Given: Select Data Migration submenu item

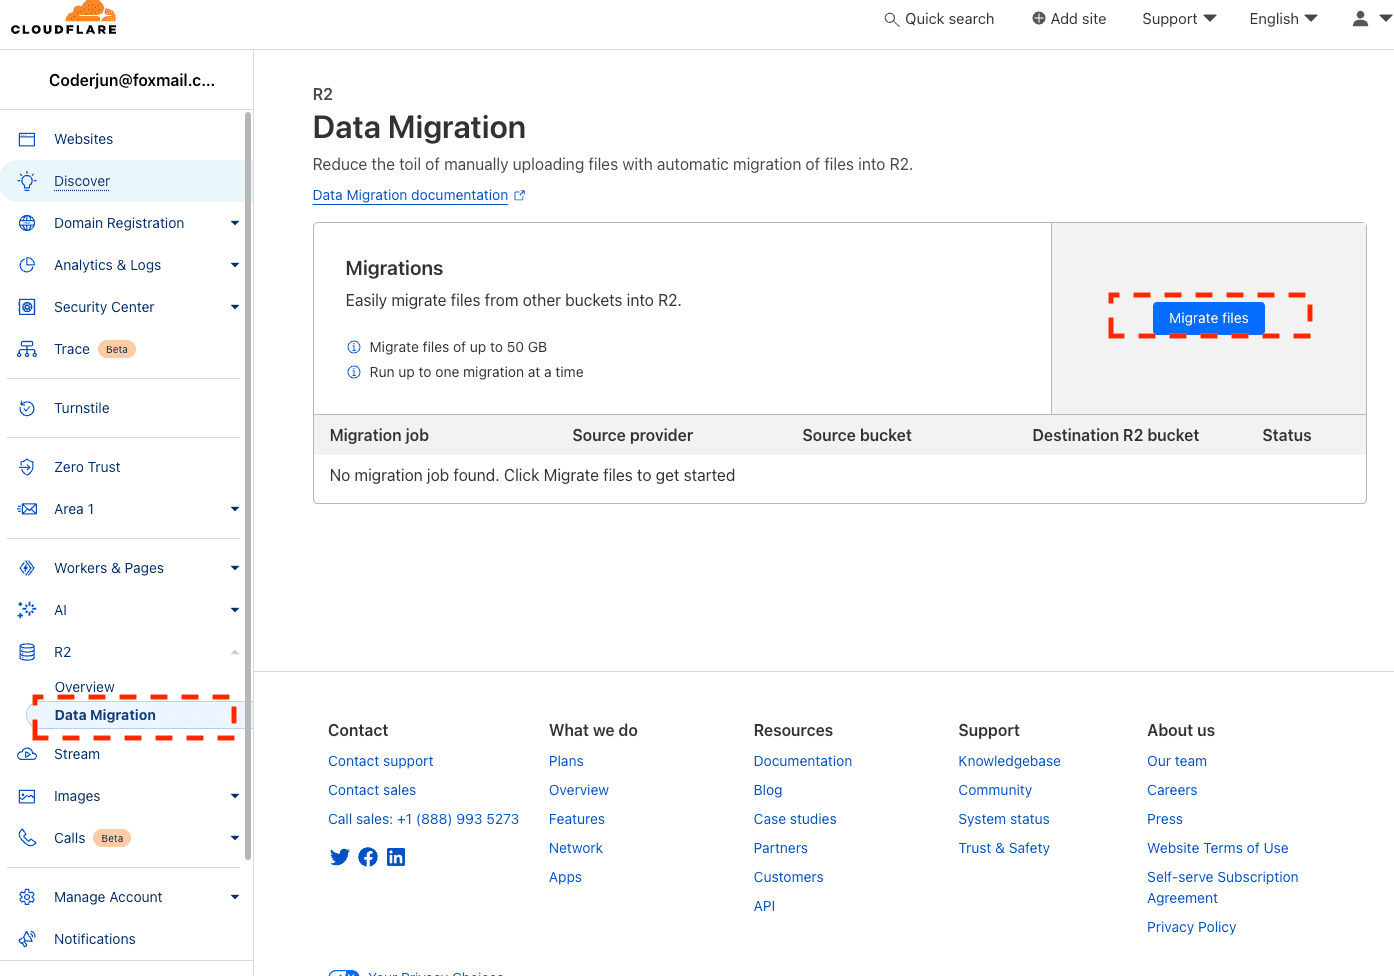Looking at the screenshot, I should pyautogui.click(x=105, y=715).
